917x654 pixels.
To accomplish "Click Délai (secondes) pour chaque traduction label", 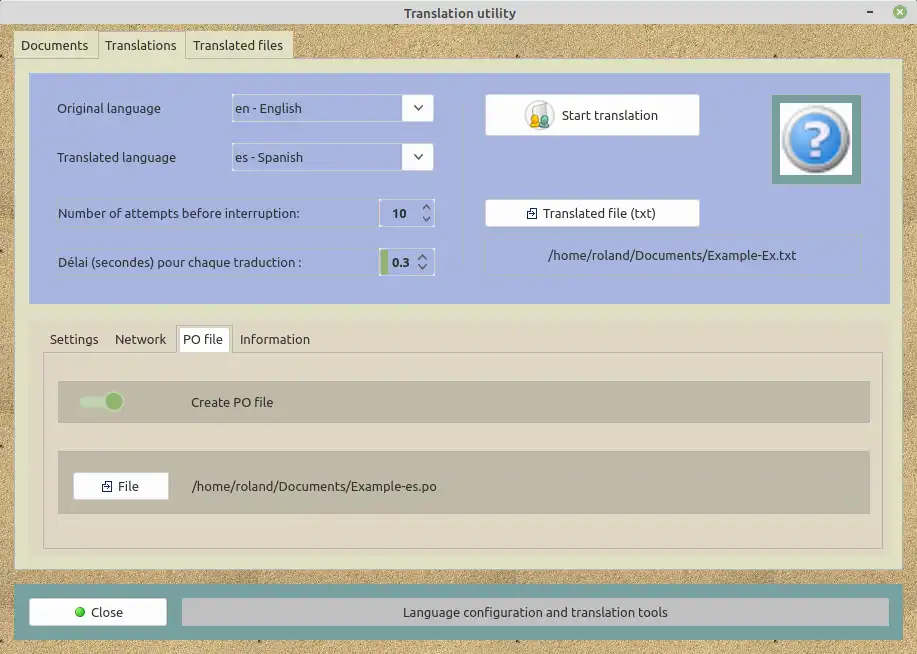I will [180, 263].
